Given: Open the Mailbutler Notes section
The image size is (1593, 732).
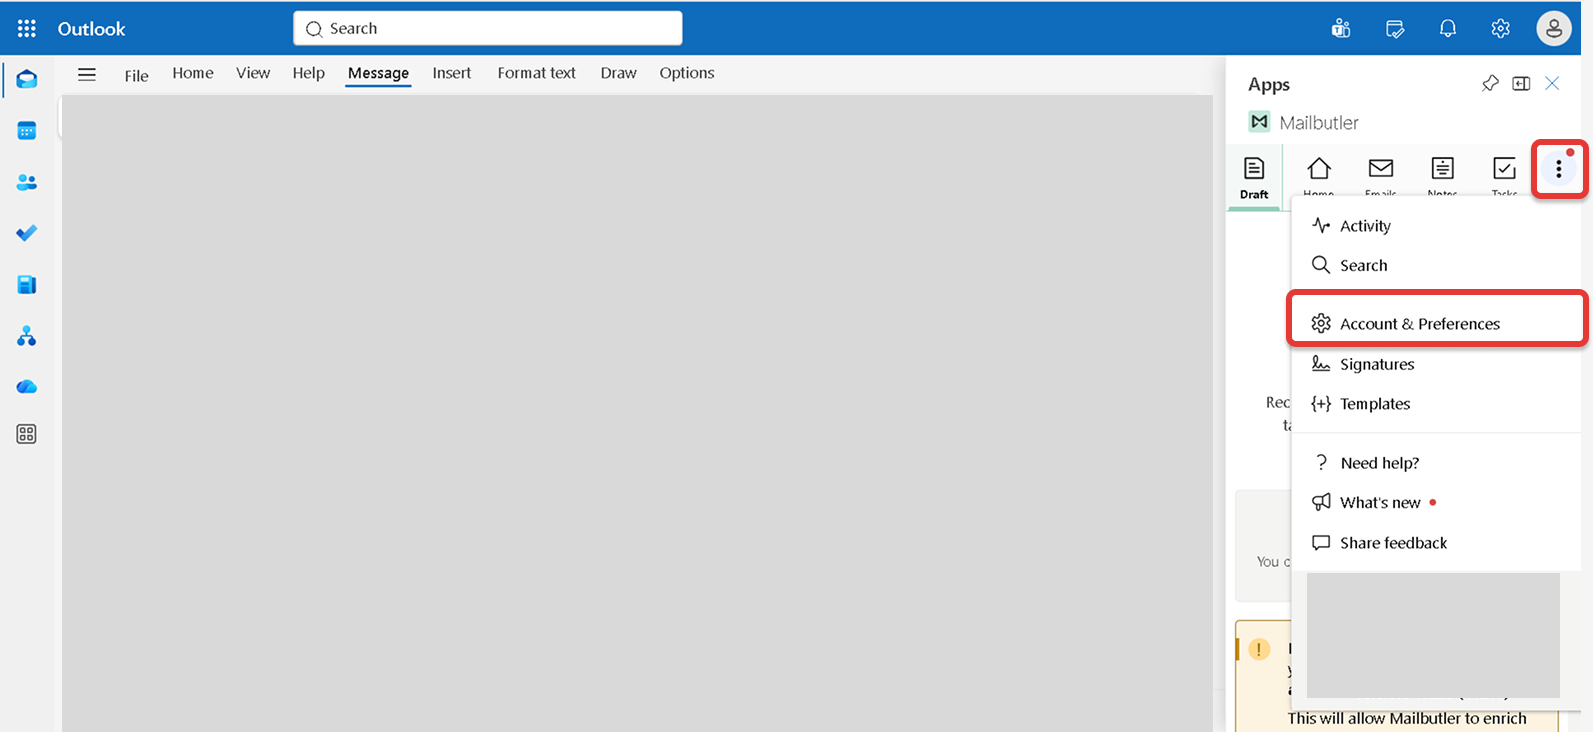Looking at the screenshot, I should coord(1443,176).
